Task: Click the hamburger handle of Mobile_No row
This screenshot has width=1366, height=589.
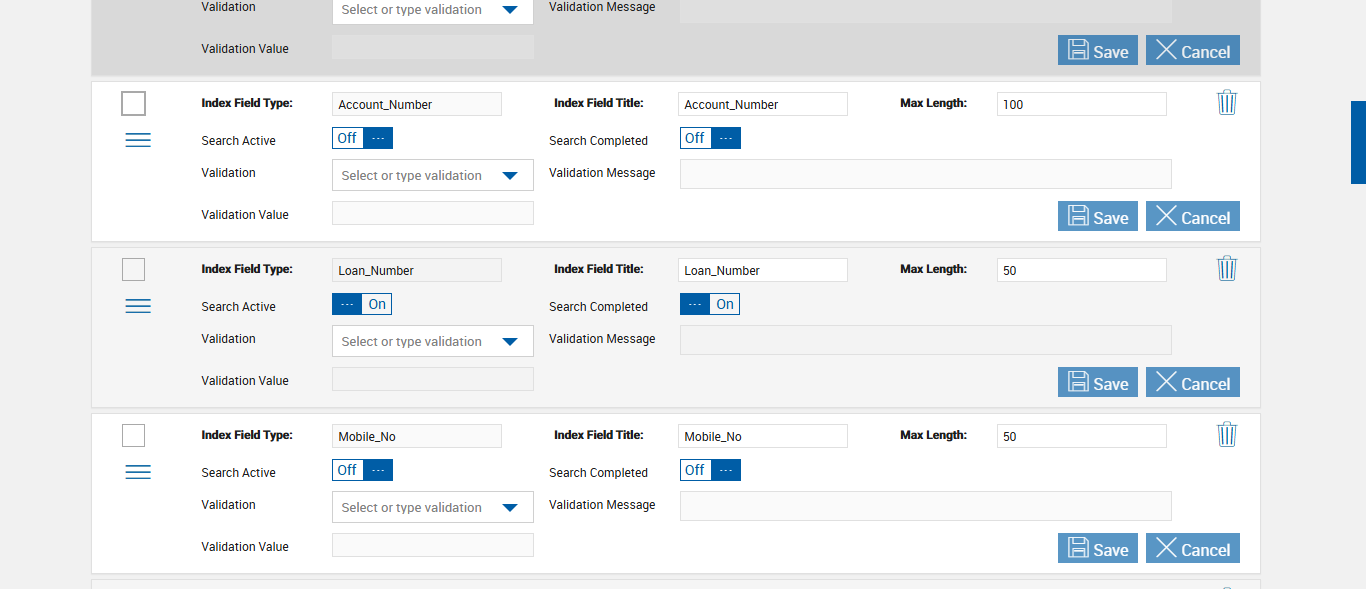Action: (x=138, y=473)
